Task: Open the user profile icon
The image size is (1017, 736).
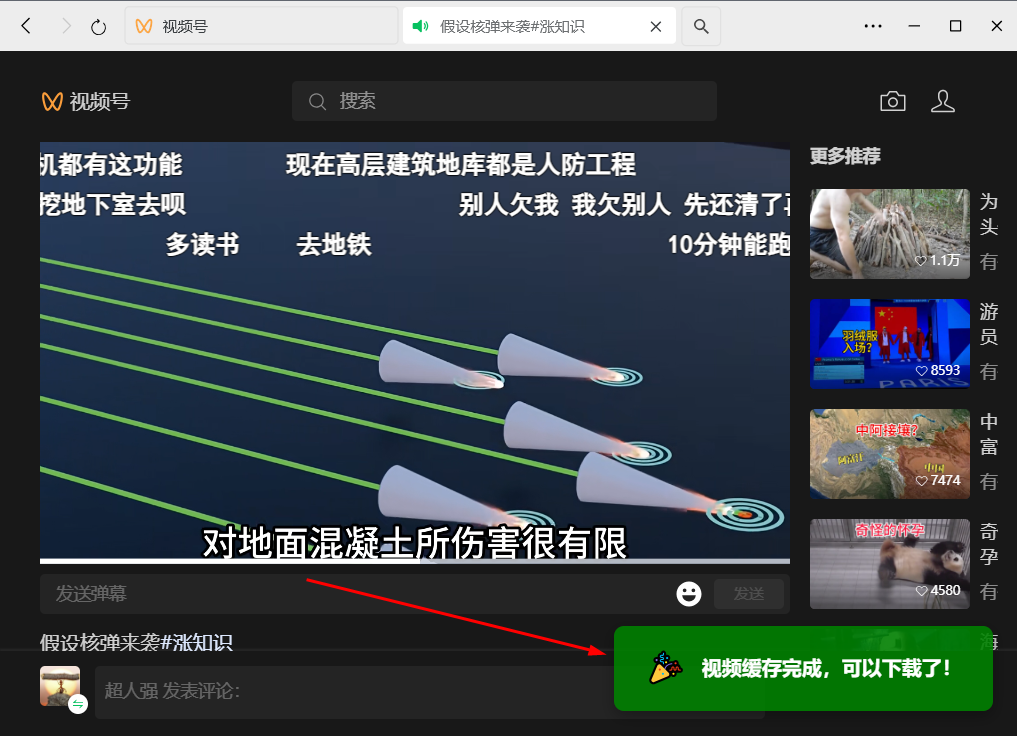Action: coord(942,101)
